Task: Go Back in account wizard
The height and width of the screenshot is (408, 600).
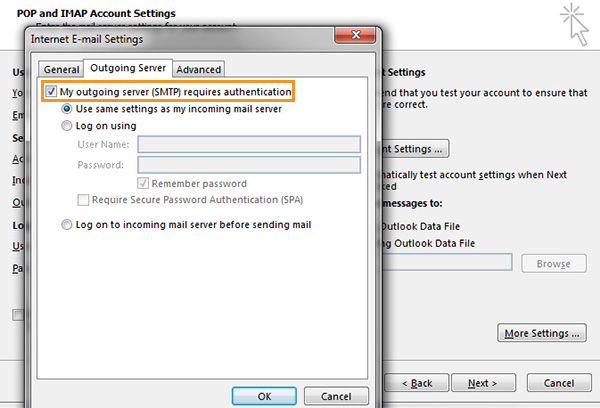Action: [x=416, y=383]
